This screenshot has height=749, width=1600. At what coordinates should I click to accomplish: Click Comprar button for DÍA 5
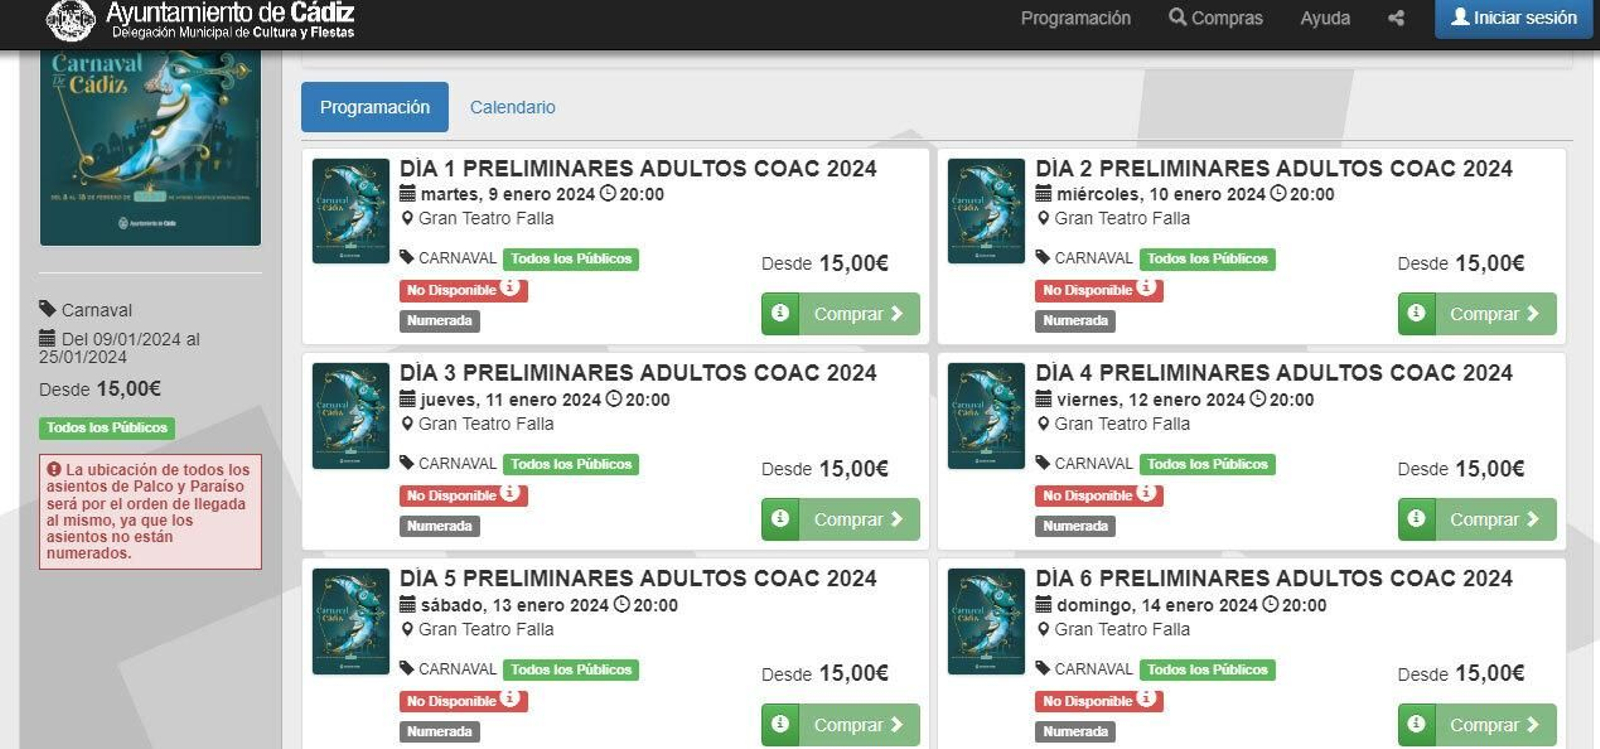pos(859,725)
